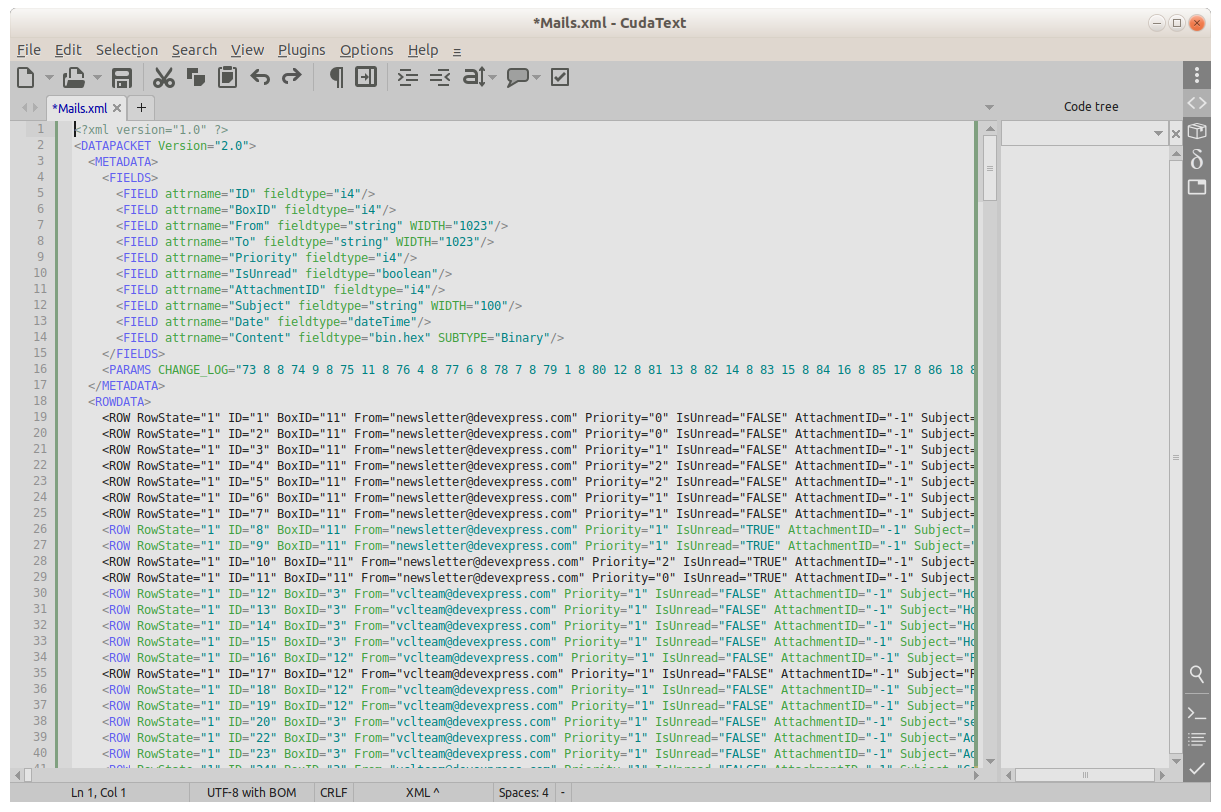Click the Indent lines toolbar icon
This screenshot has height=812, width=1221.
coord(408,78)
